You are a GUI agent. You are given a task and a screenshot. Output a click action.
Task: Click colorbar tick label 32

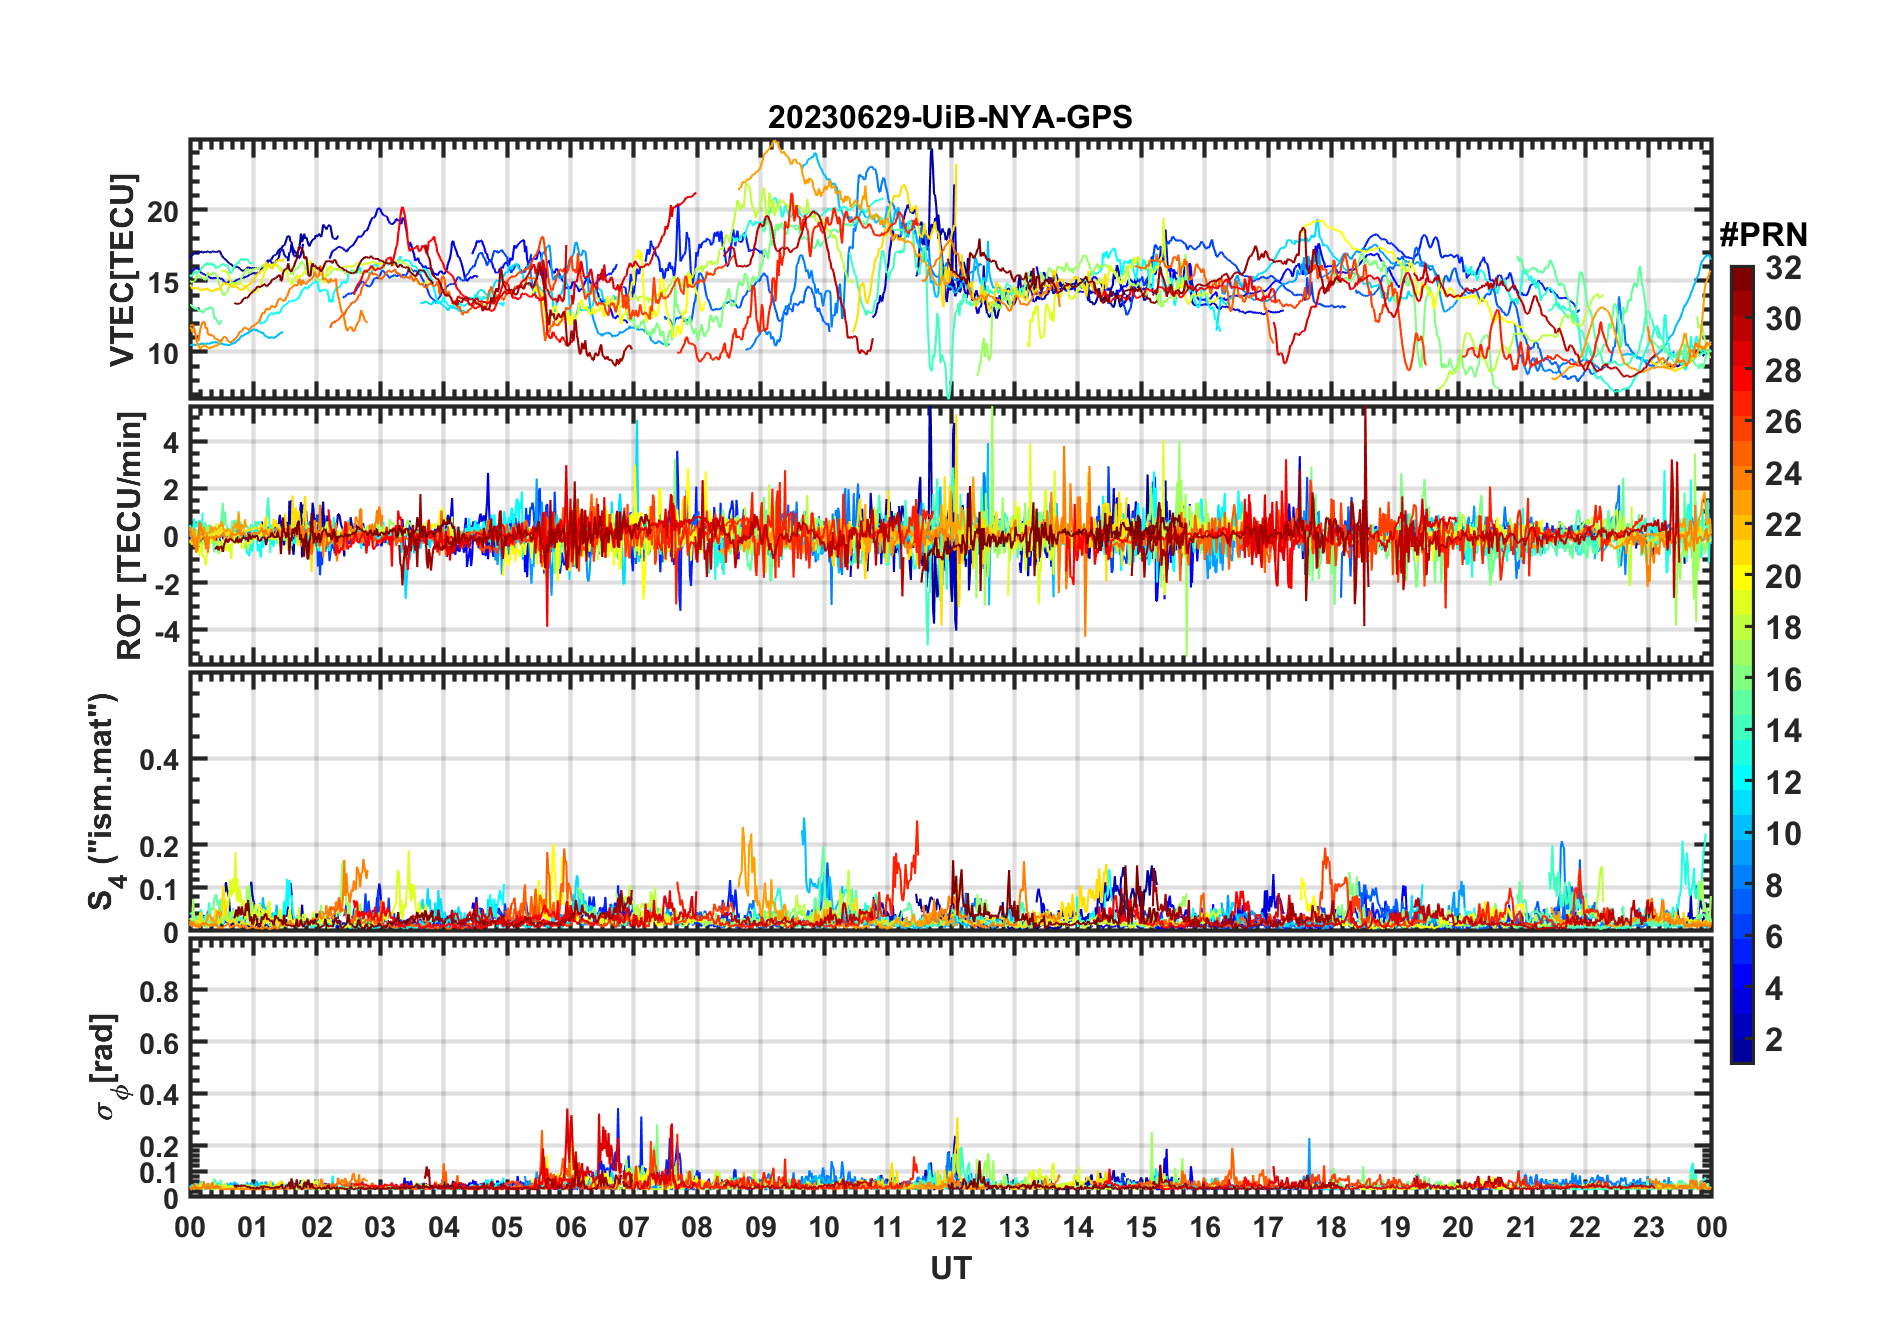click(x=1783, y=268)
